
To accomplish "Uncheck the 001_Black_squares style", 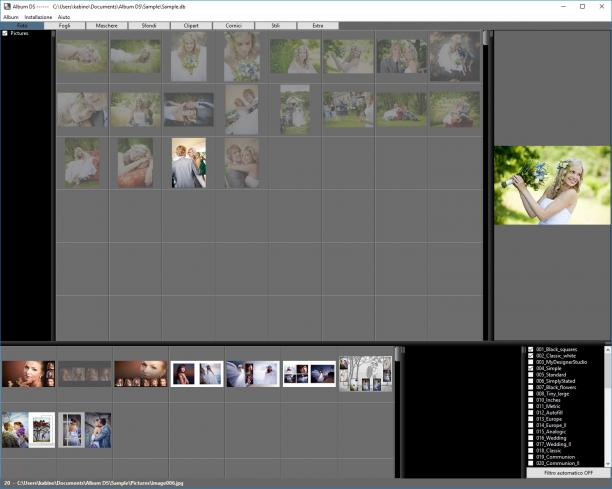I will pyautogui.click(x=530, y=349).
